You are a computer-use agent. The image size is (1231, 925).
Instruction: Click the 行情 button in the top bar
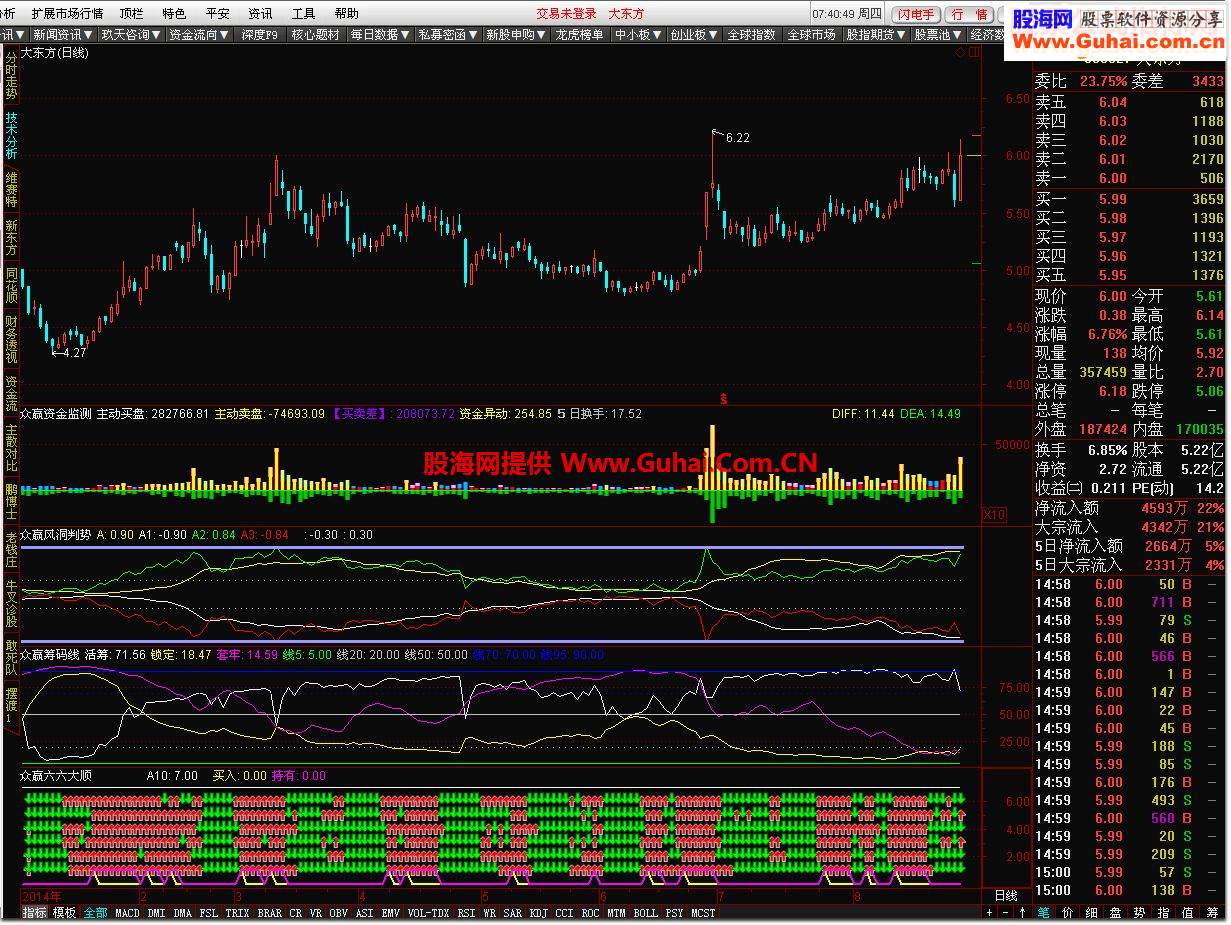(969, 14)
